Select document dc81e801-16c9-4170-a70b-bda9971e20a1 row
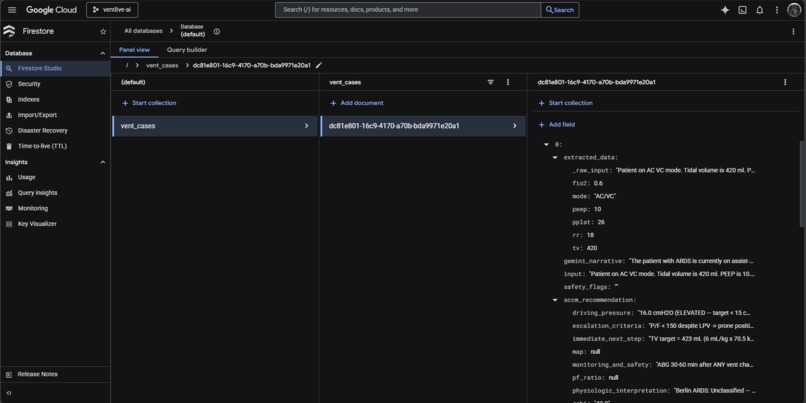Screen dimensions: 806x403 (x=423, y=126)
